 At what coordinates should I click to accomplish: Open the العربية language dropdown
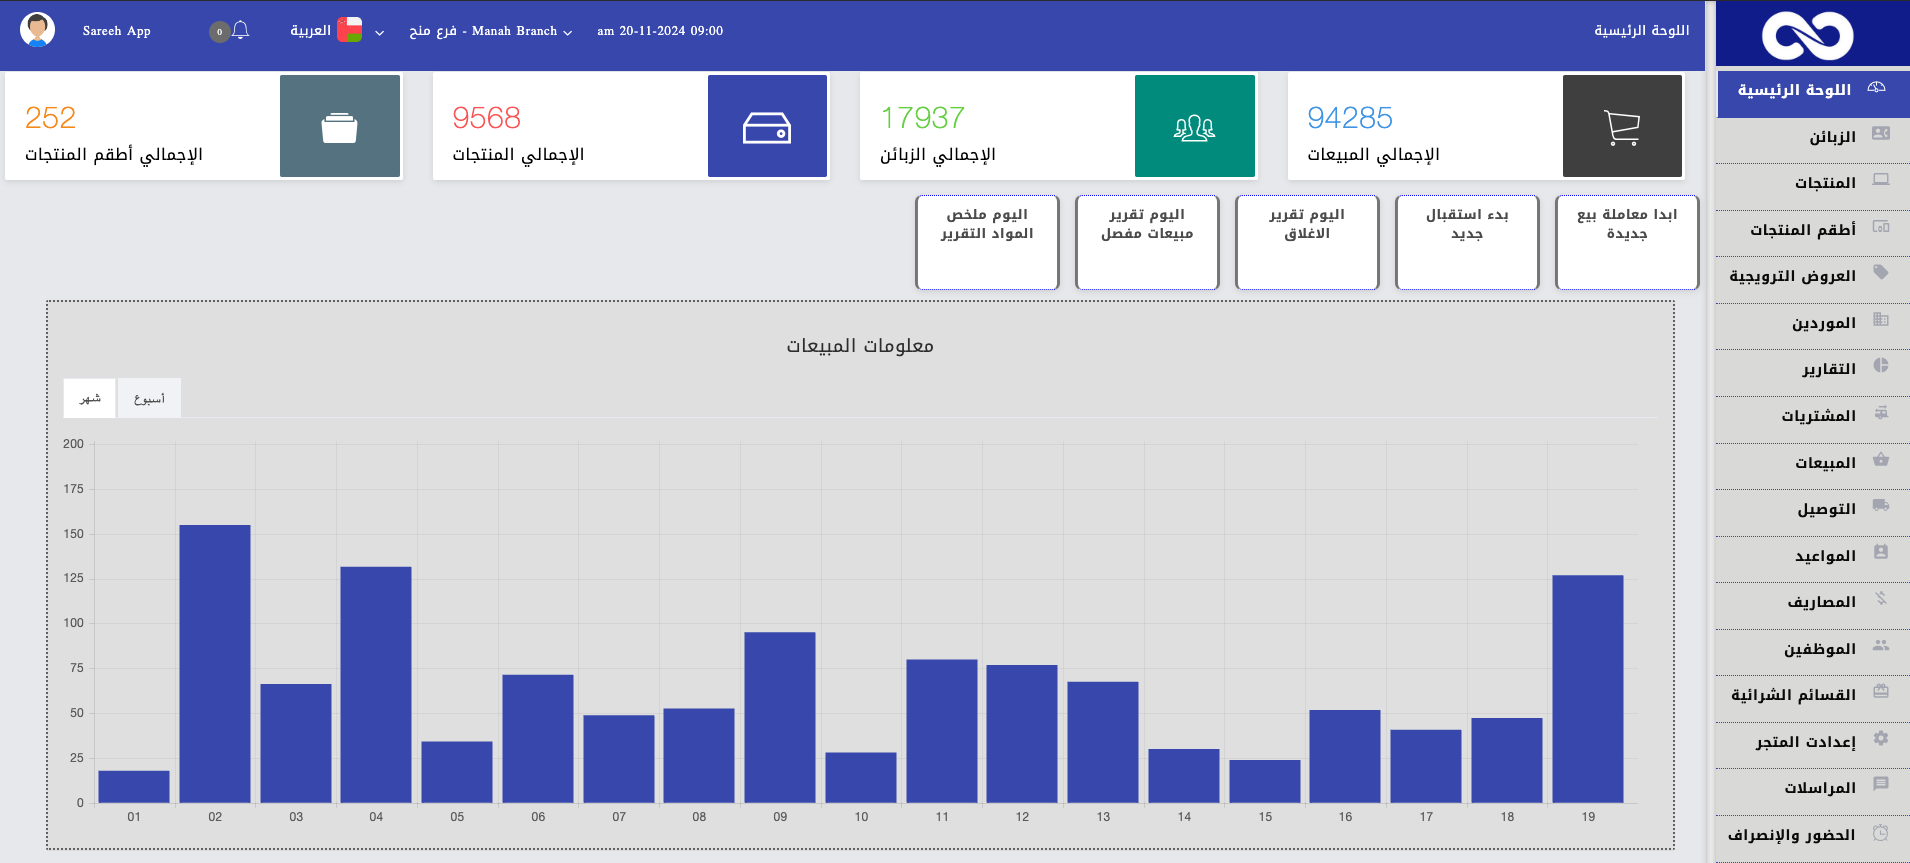pyautogui.click(x=336, y=31)
